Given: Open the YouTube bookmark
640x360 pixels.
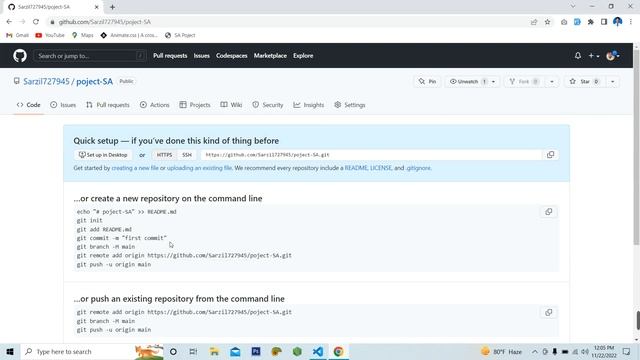Looking at the screenshot, I should [x=50, y=35].
